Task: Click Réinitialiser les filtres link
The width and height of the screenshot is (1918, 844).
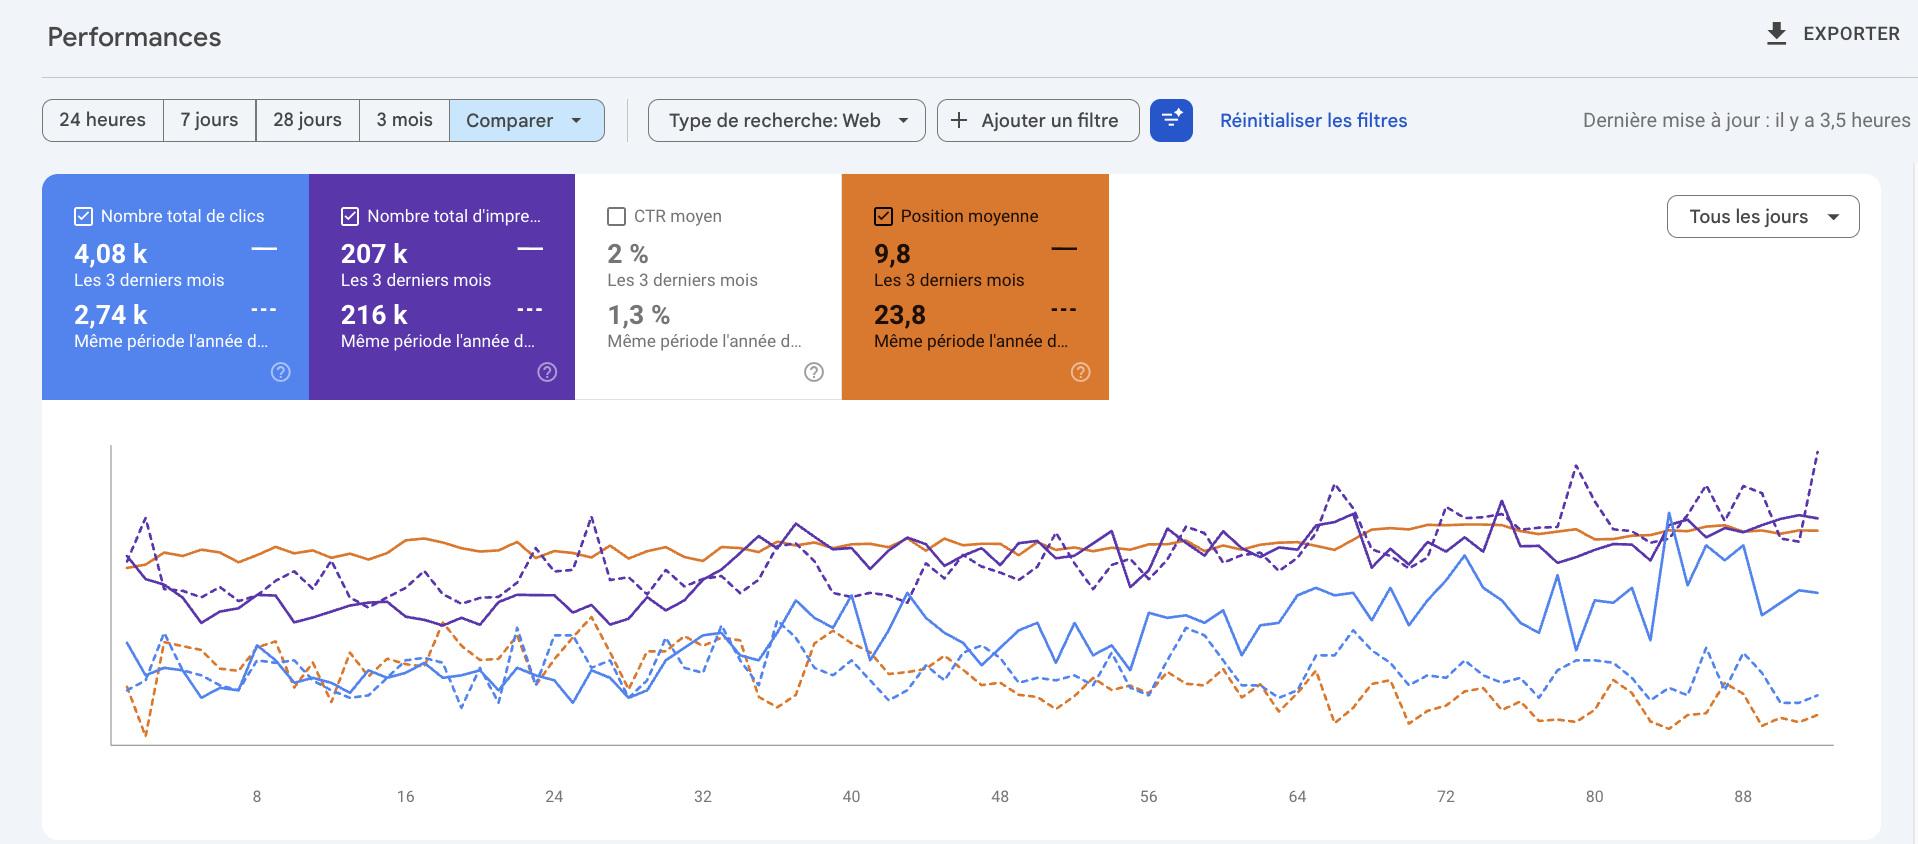Action: click(x=1314, y=120)
